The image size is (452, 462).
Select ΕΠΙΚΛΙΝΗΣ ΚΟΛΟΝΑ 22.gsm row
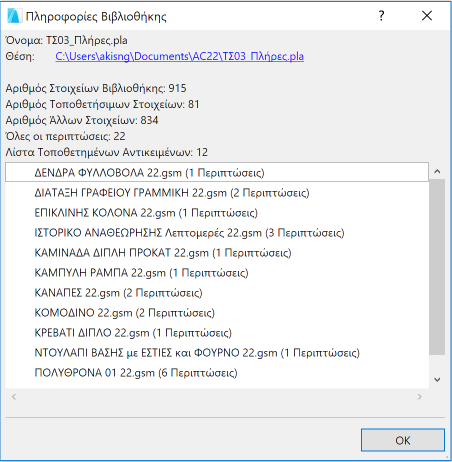pyautogui.click(x=217, y=213)
